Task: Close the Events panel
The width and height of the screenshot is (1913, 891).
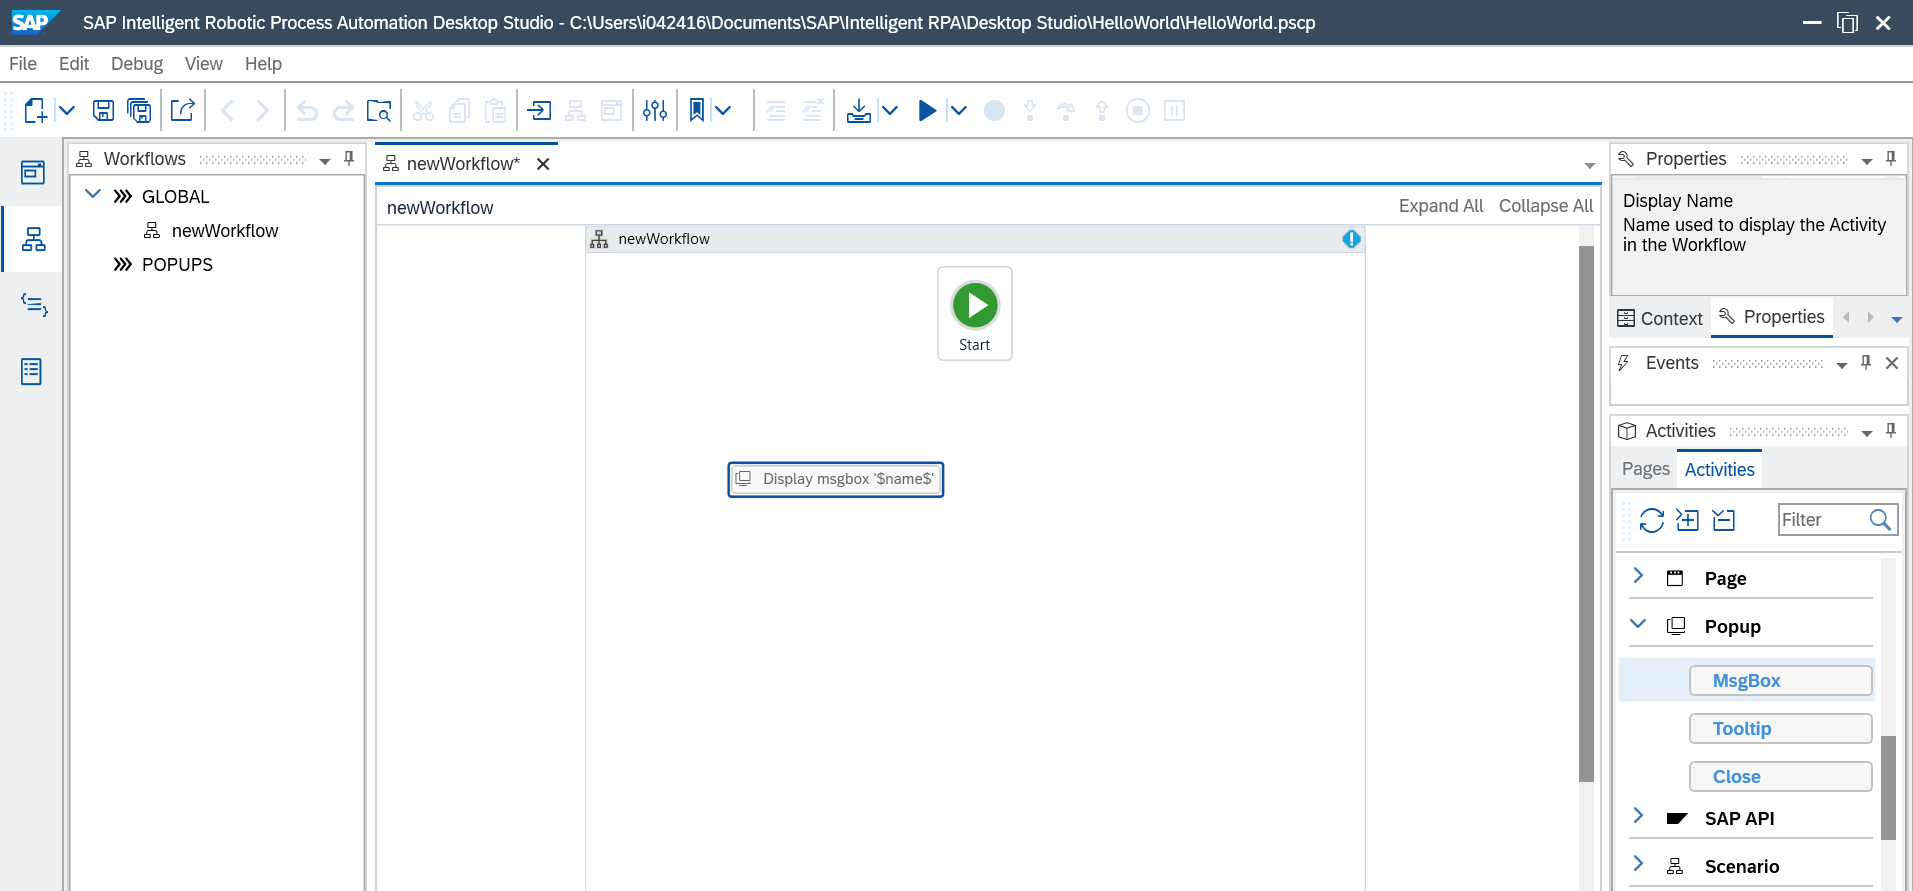Action: (x=1892, y=363)
